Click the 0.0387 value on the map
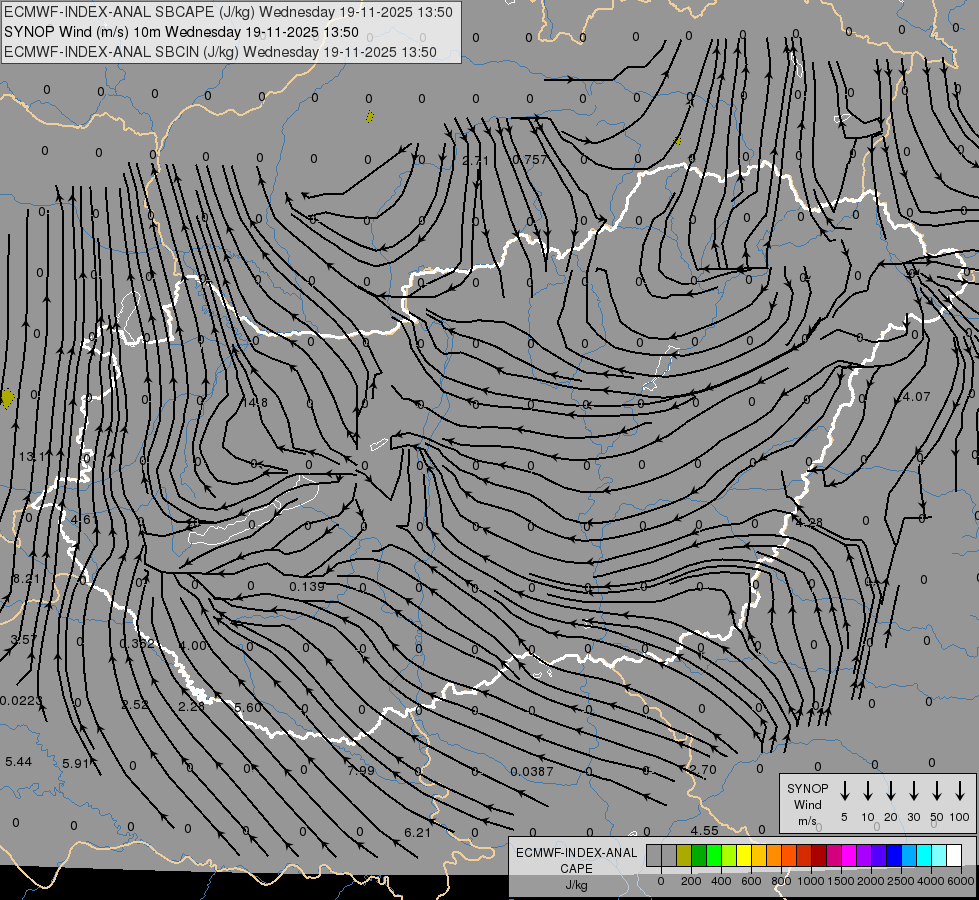This screenshot has width=979, height=900. [x=532, y=772]
